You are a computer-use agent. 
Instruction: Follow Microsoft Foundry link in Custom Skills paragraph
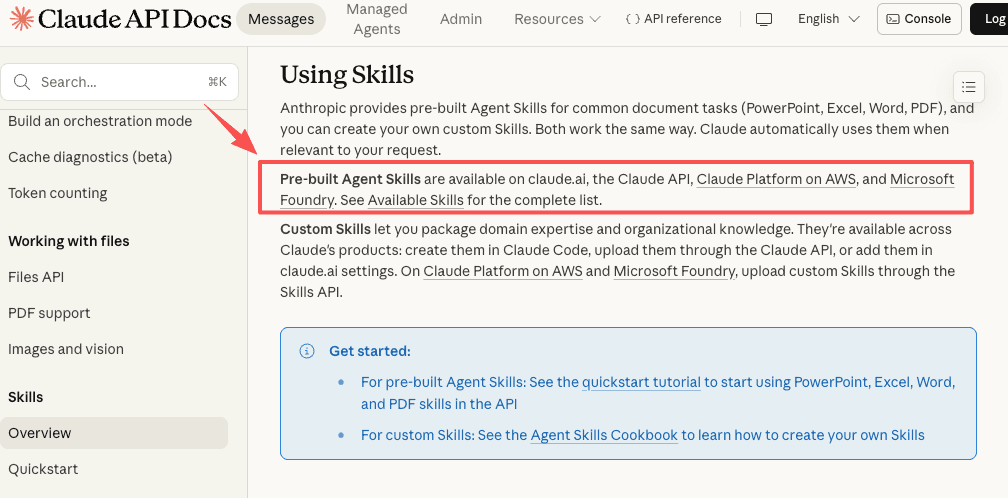coord(674,271)
